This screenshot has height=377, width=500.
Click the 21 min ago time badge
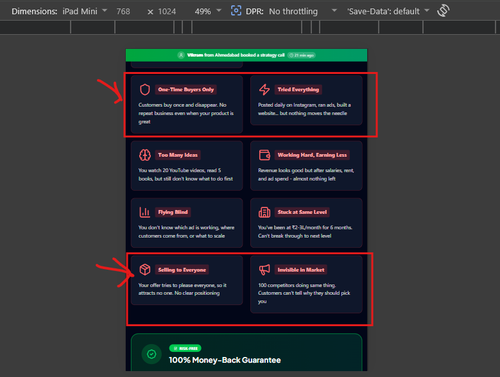(x=301, y=55)
